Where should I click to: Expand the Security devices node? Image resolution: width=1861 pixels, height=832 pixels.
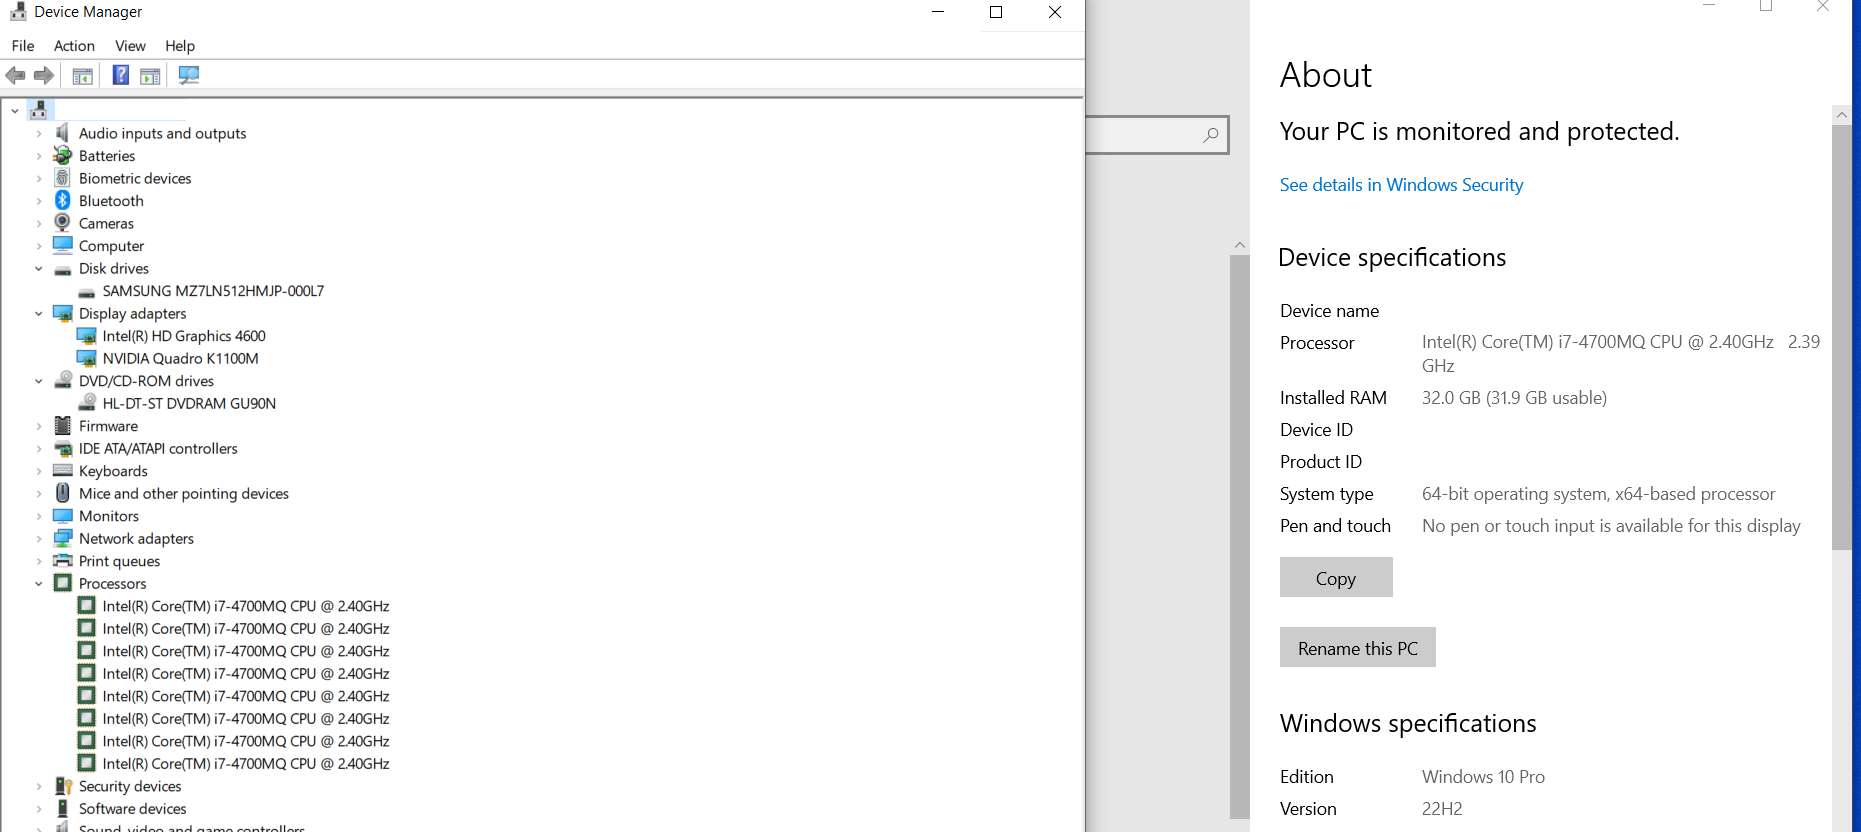[39, 787]
